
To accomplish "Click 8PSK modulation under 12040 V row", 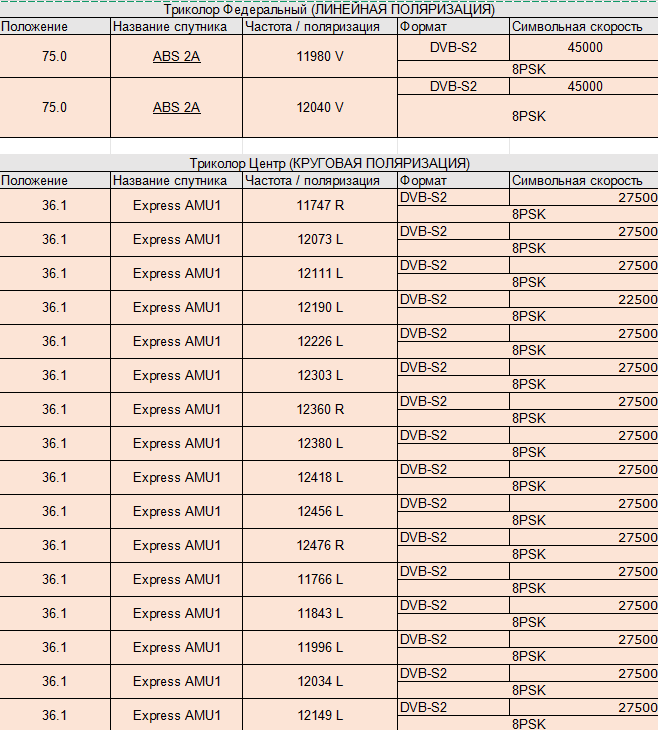I will pos(528,116).
